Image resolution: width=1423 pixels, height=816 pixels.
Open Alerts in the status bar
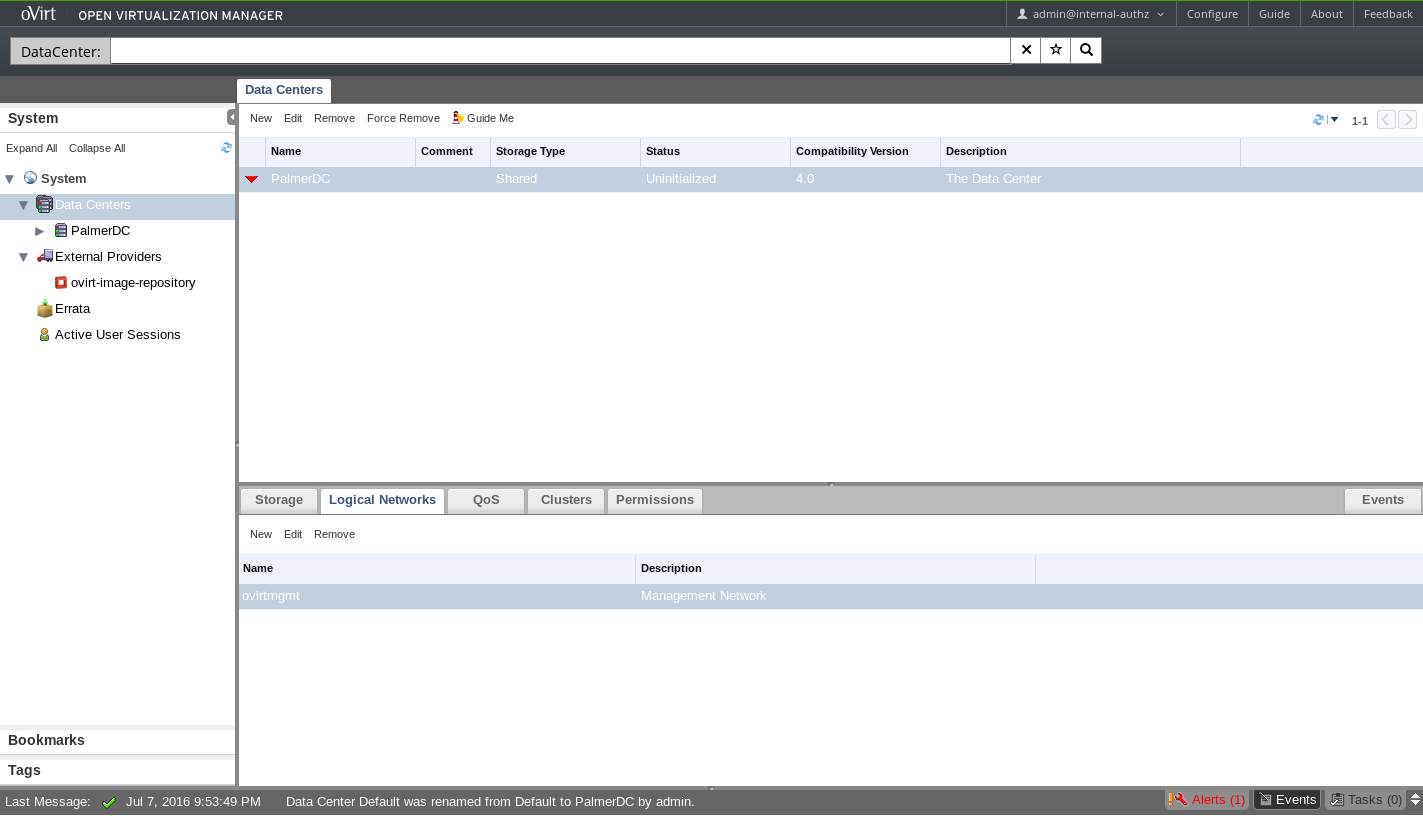pyautogui.click(x=1208, y=800)
